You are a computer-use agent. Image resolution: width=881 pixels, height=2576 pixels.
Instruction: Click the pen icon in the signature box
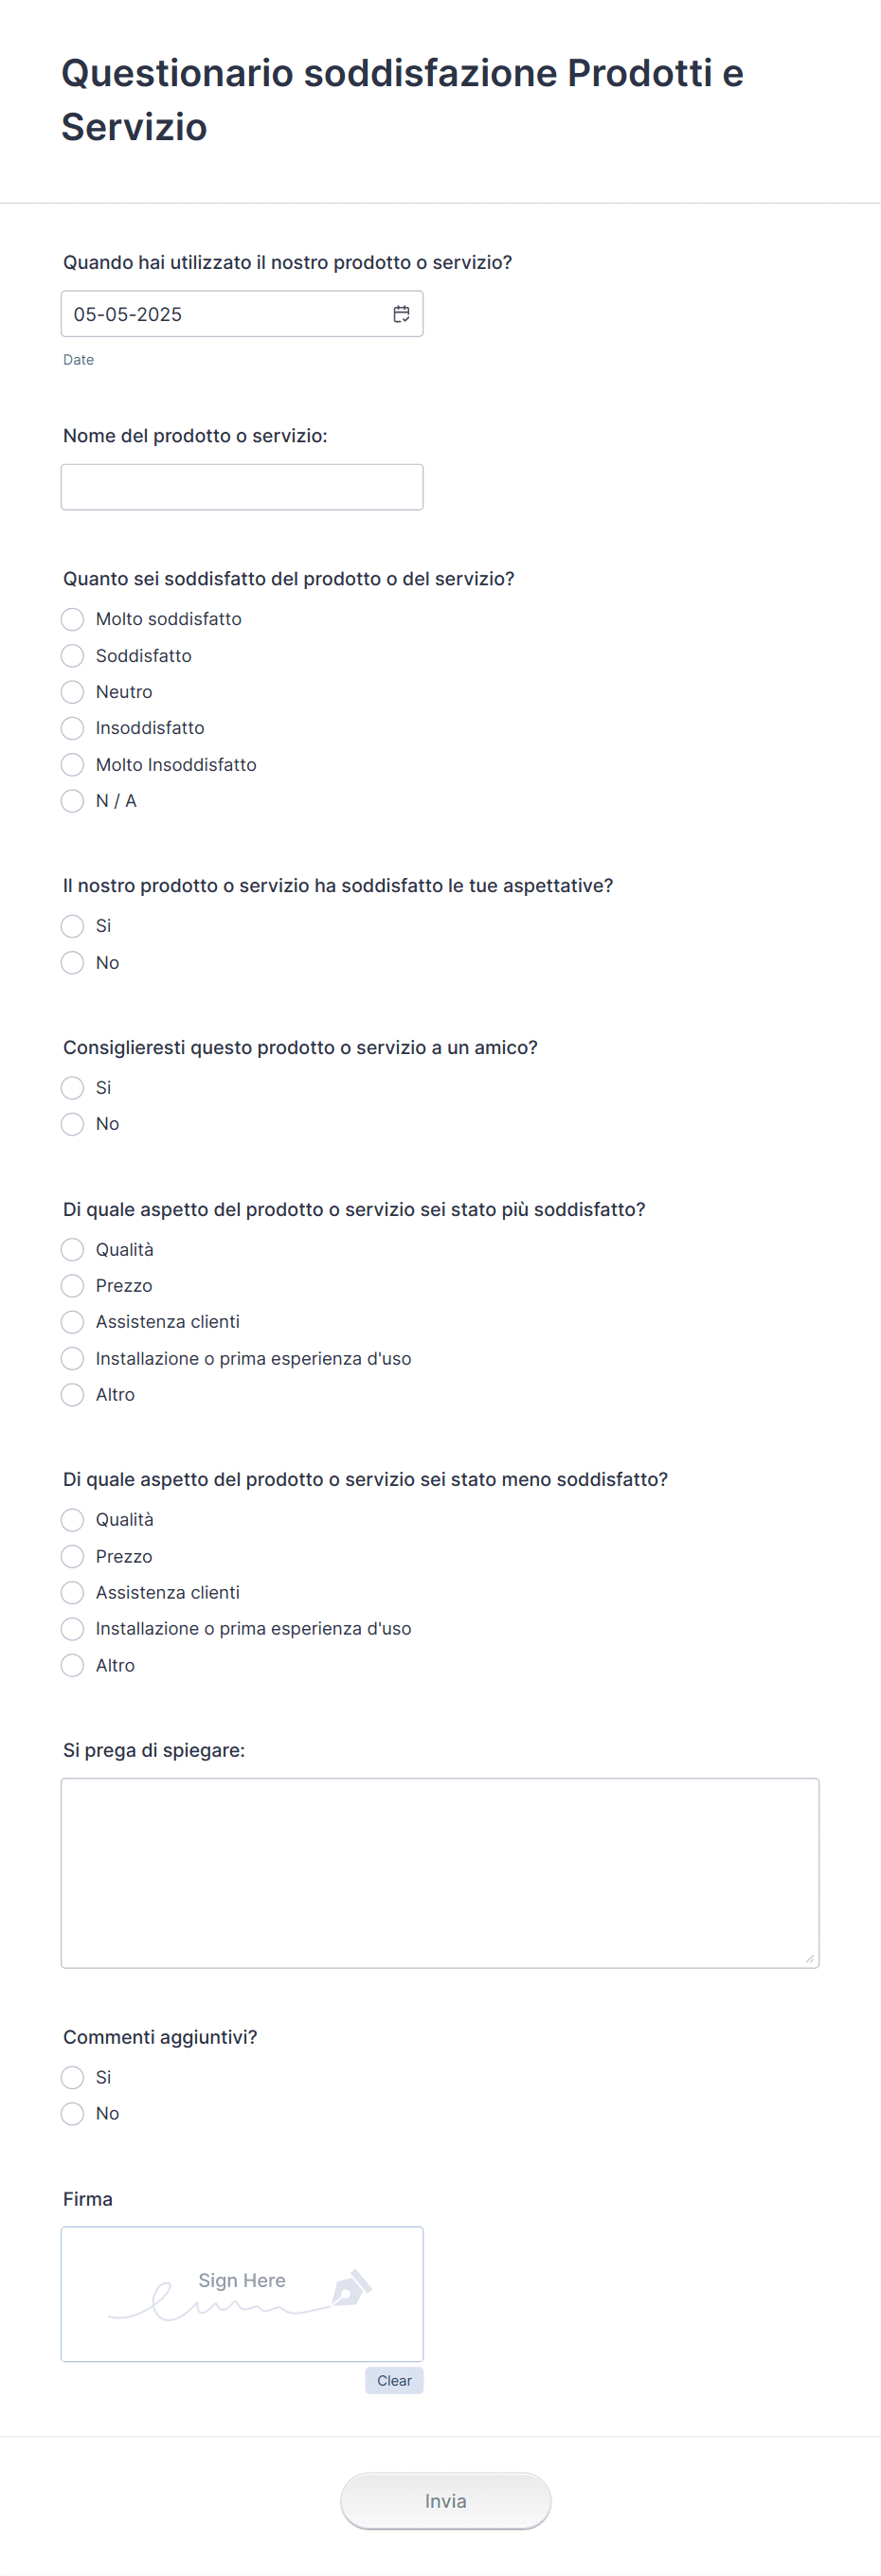click(351, 2288)
